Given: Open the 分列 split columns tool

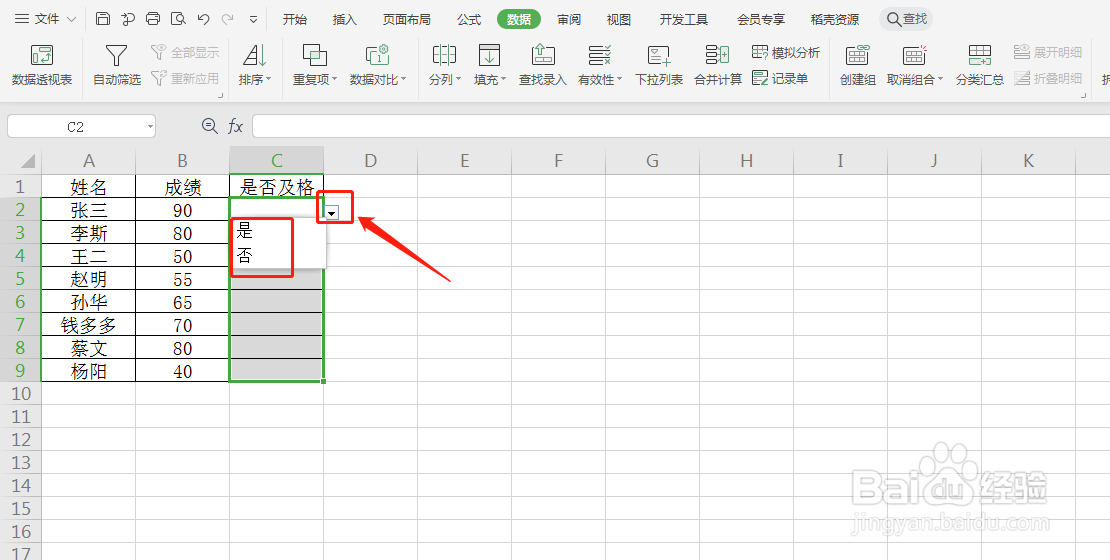Looking at the screenshot, I should pos(445,65).
